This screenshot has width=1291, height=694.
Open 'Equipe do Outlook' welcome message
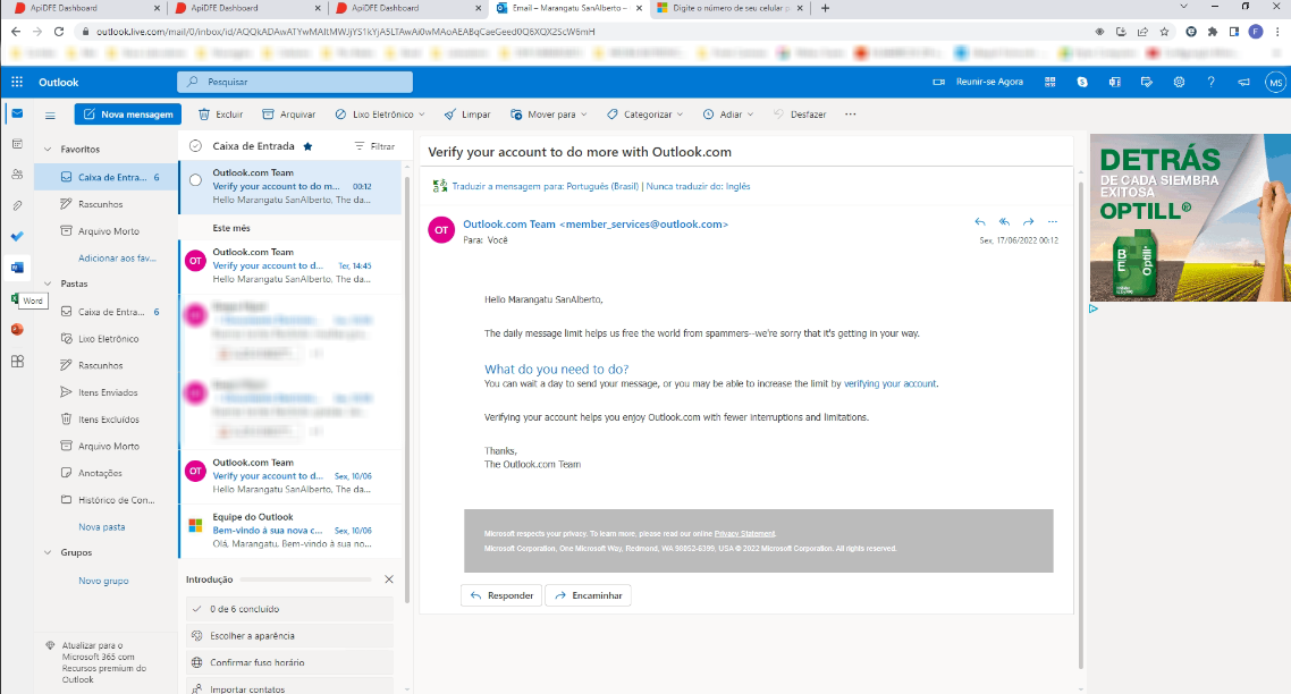(290, 531)
